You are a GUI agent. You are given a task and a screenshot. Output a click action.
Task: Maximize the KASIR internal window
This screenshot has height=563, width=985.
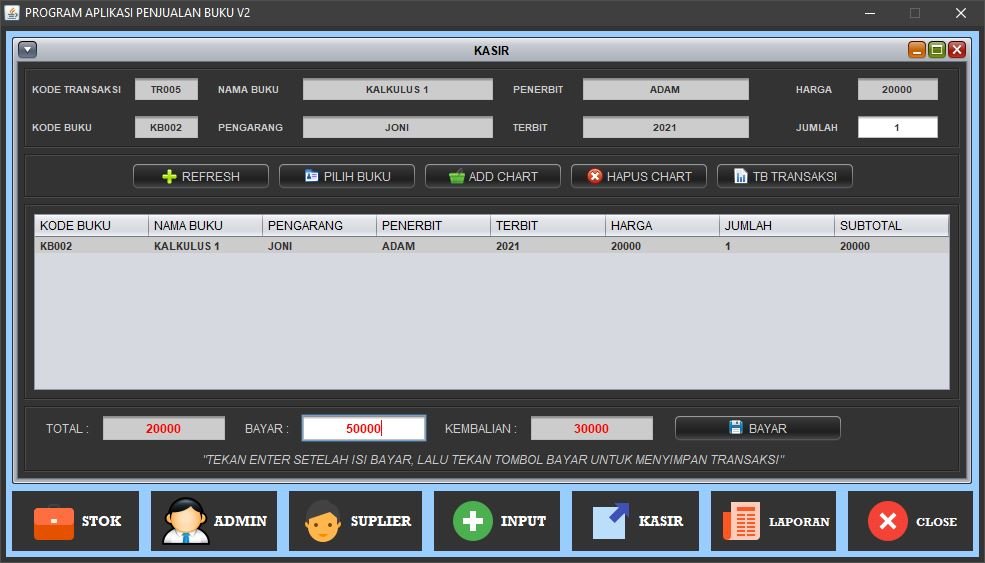click(x=937, y=50)
